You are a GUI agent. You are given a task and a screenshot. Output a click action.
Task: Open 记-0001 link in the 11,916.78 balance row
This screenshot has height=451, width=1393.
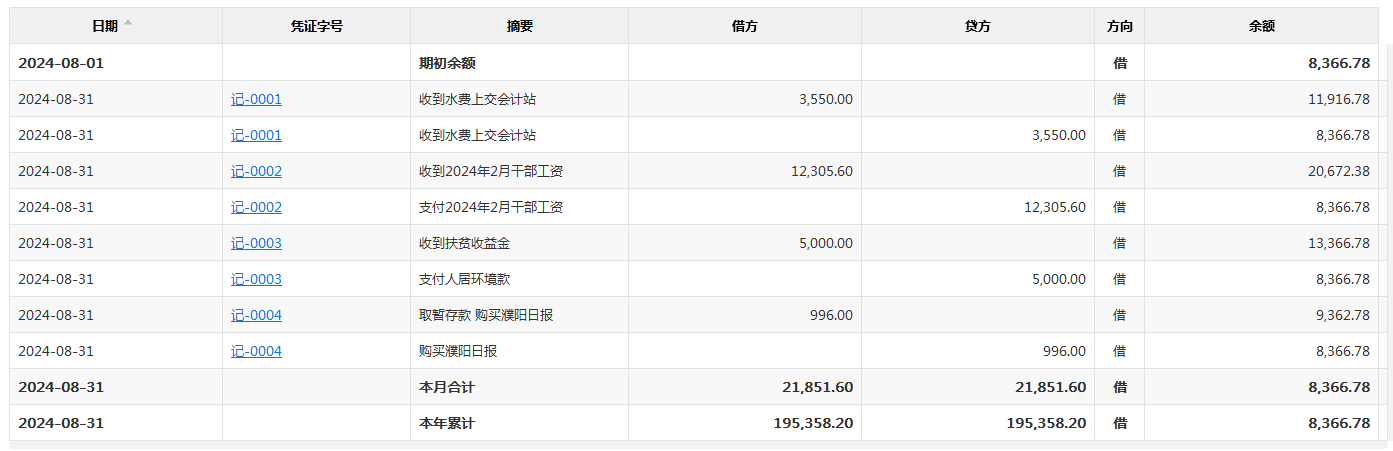click(256, 99)
